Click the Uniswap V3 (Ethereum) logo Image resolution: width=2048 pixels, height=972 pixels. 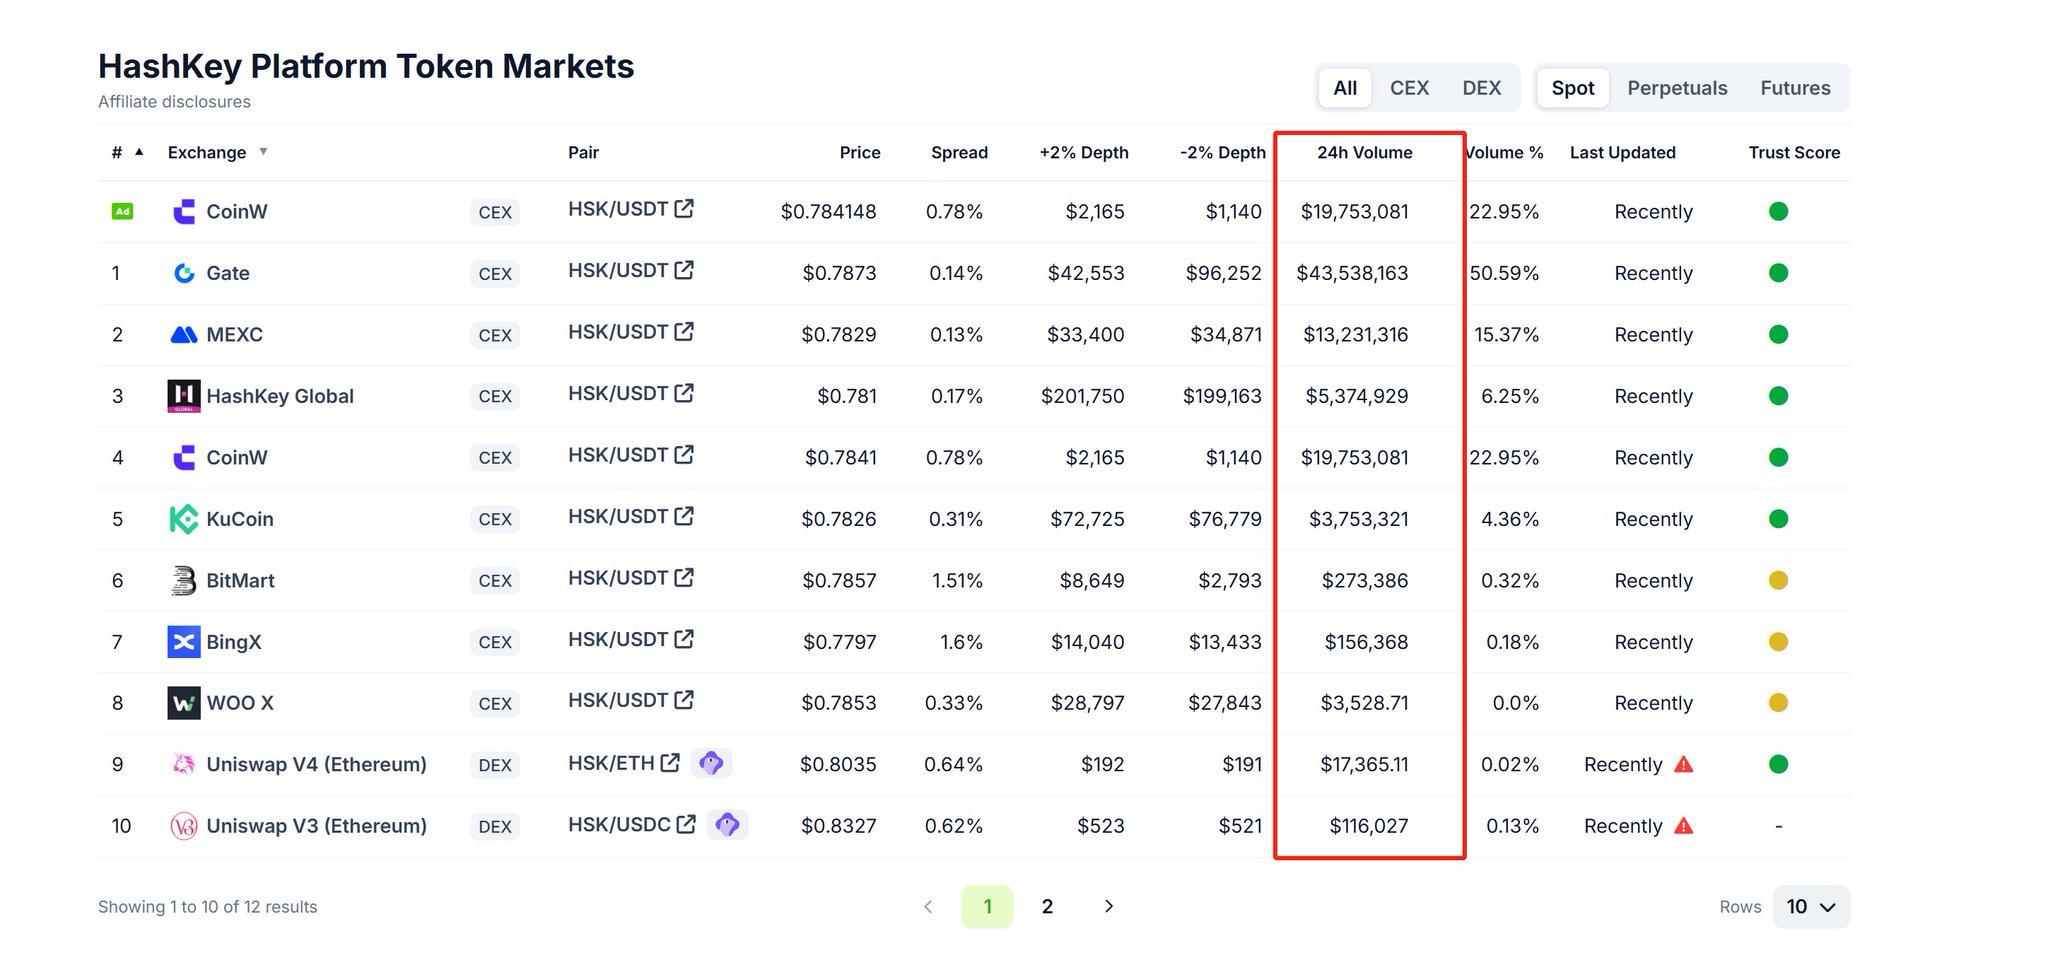[x=184, y=826]
